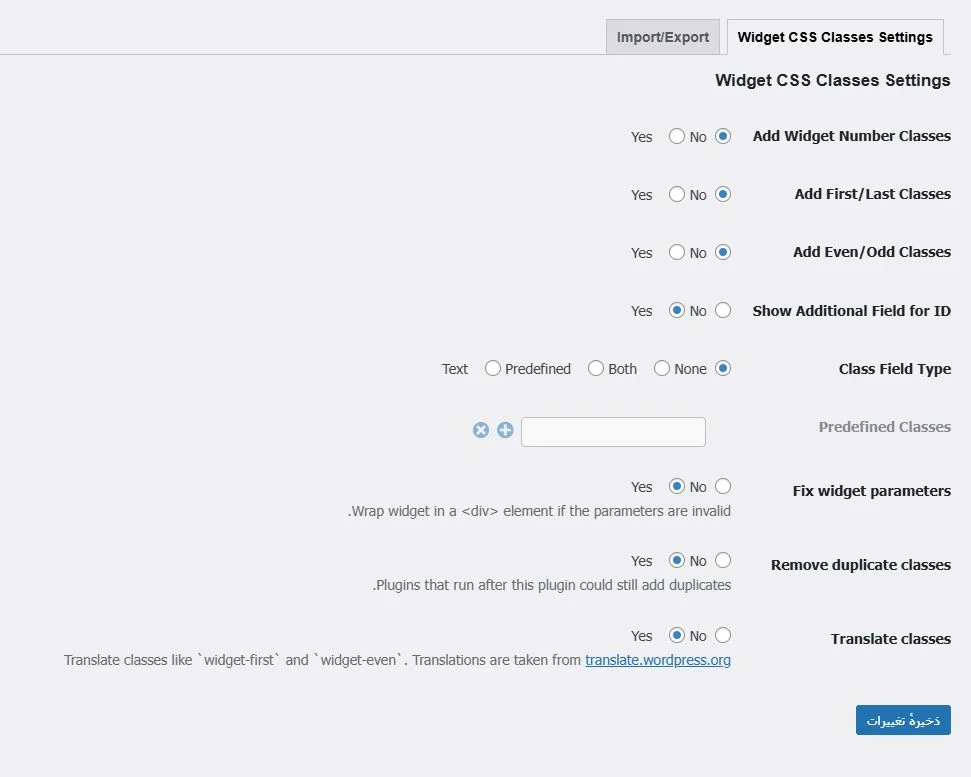Switch to the Import/Export tab
The height and width of the screenshot is (777, 971).
pyautogui.click(x=662, y=36)
